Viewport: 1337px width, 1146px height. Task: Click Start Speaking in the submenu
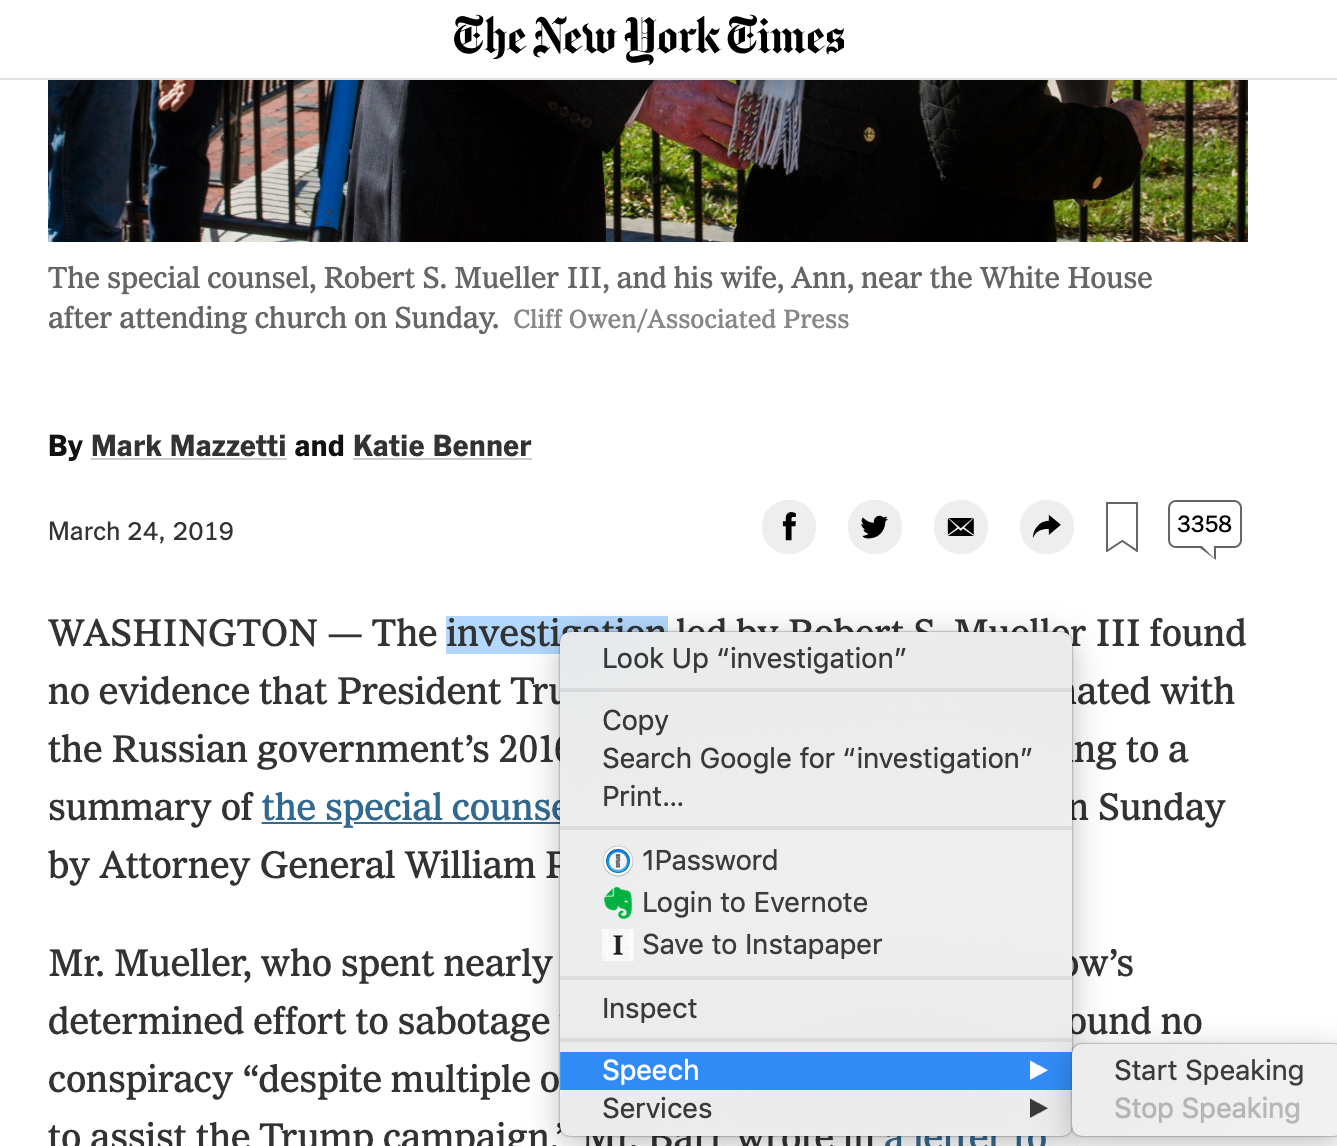[1208, 1071]
